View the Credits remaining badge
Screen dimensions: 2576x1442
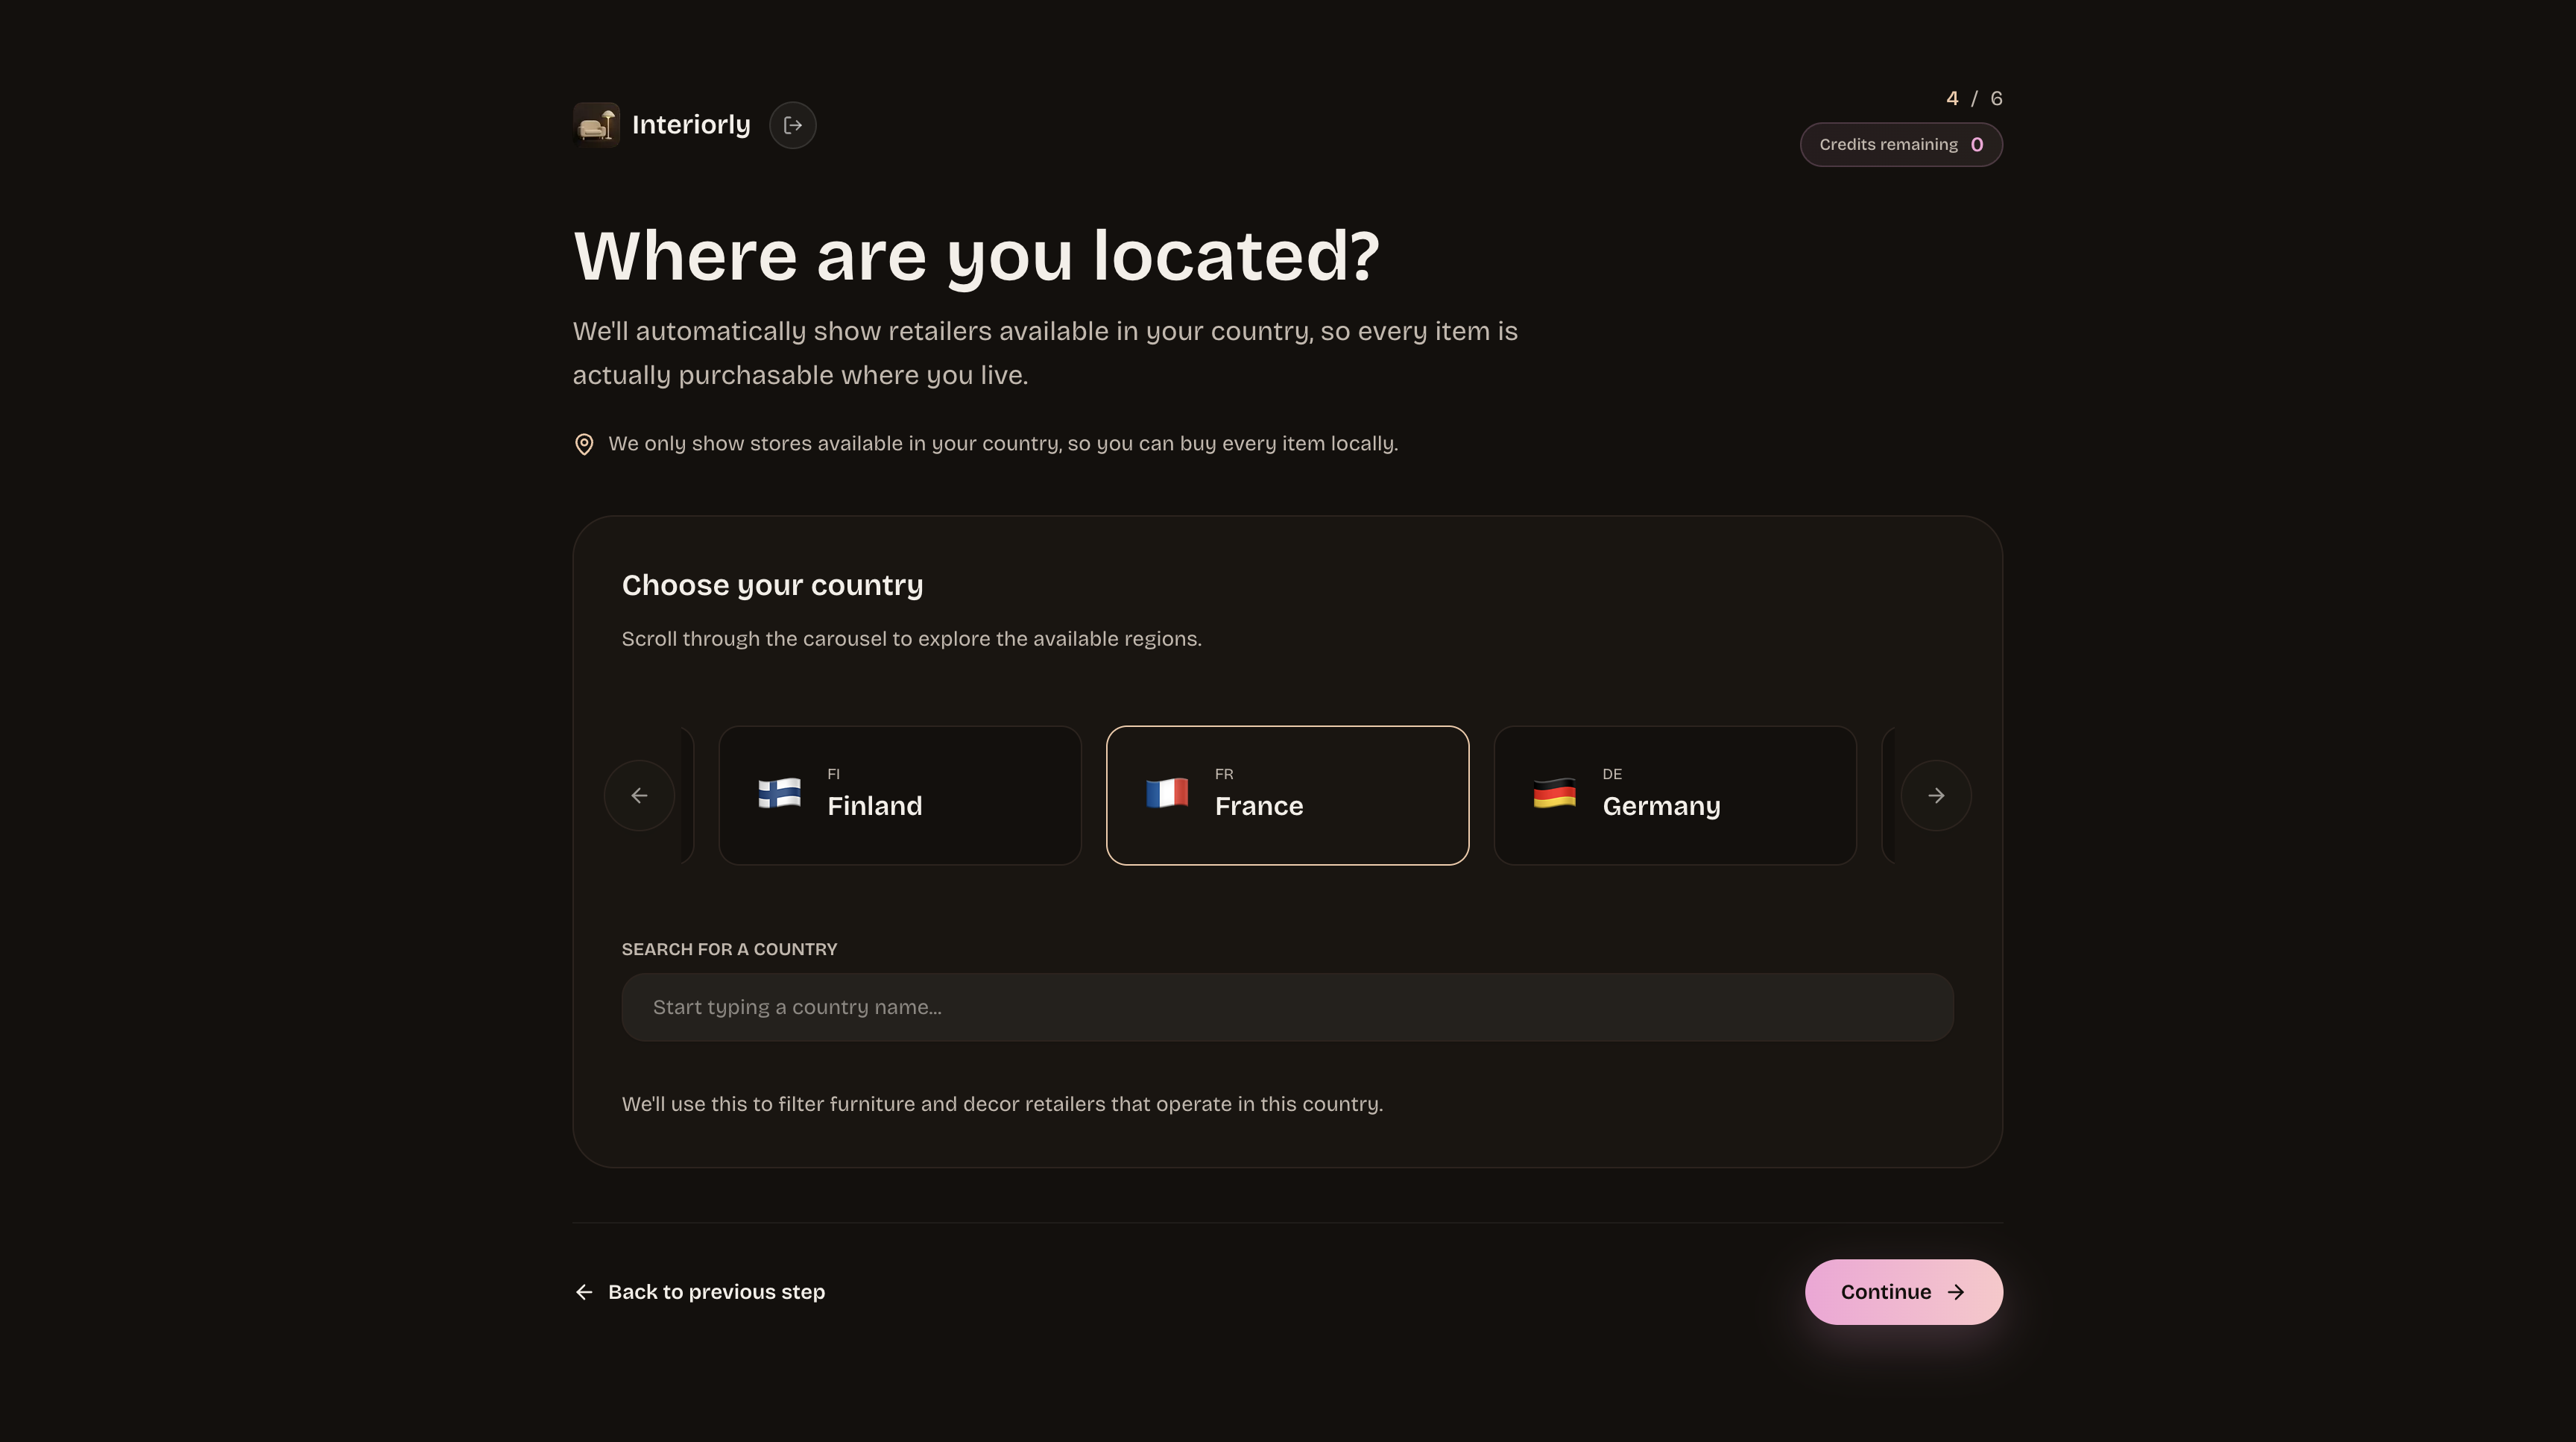(1900, 144)
